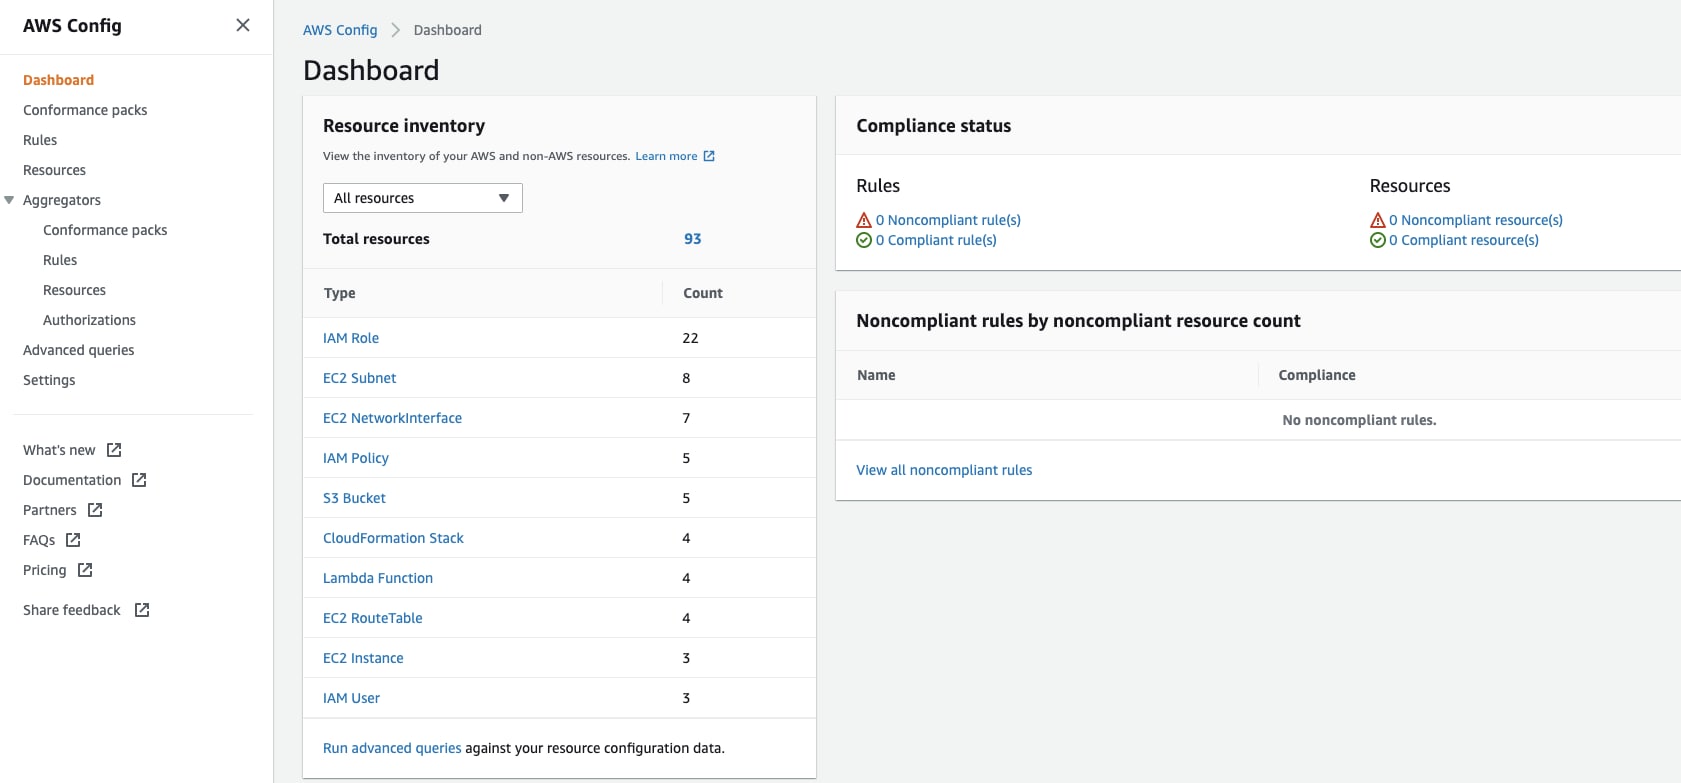
Task: Click the compliant rules checkmark icon
Action: (864, 240)
